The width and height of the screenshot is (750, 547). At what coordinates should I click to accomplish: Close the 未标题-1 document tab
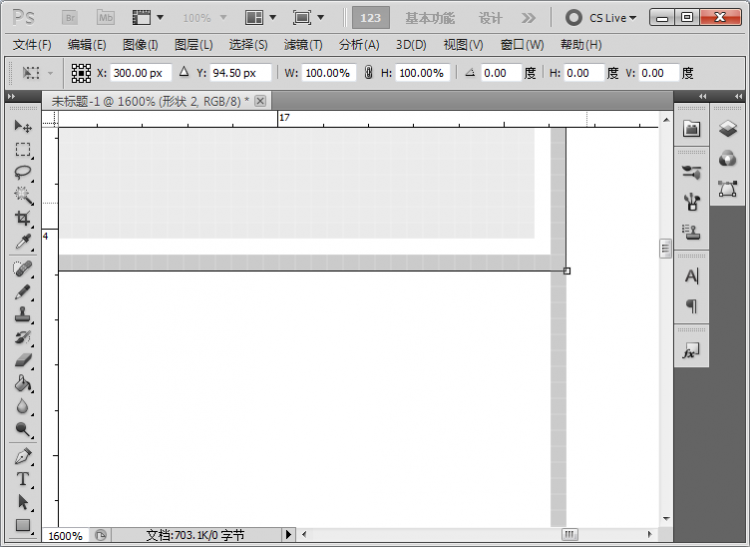pos(260,101)
